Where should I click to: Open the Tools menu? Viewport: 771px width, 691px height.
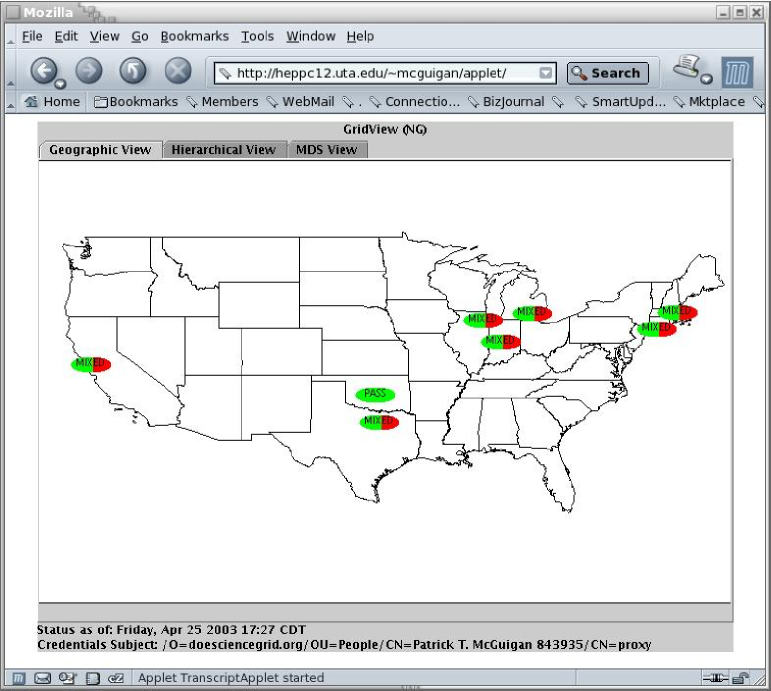click(257, 36)
